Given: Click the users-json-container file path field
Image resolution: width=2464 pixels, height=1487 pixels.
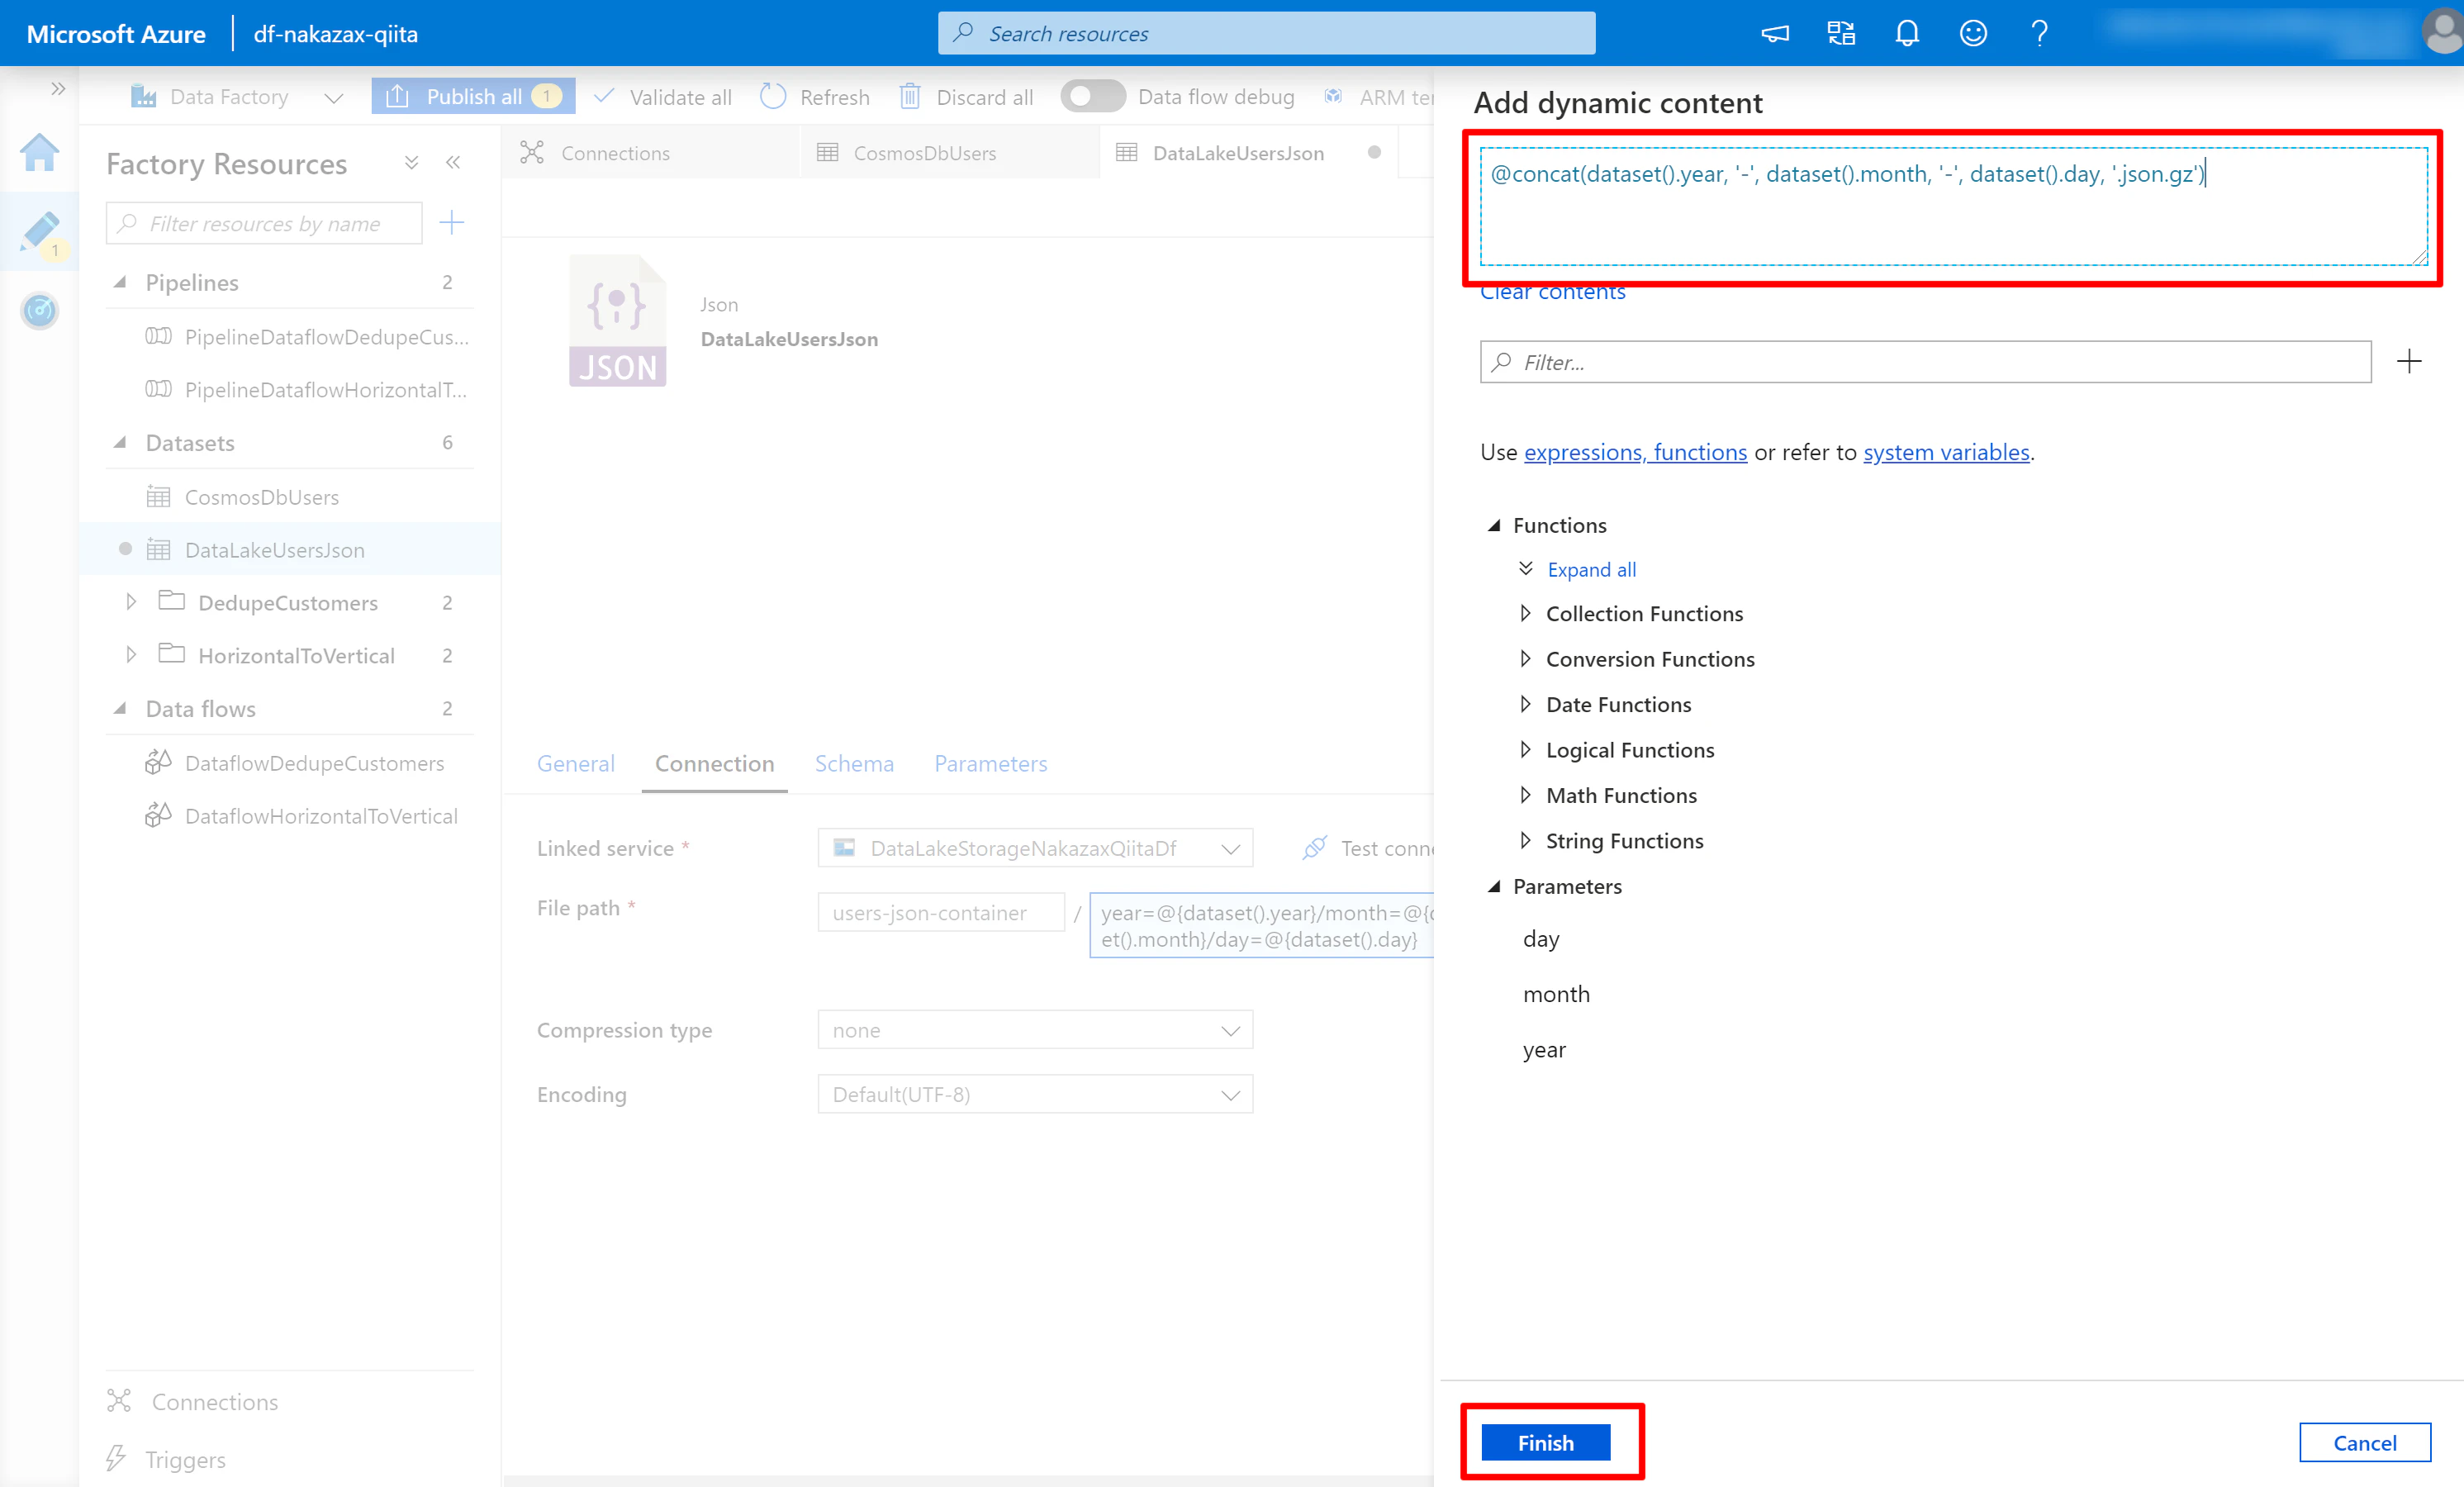Looking at the screenshot, I should tap(941, 912).
